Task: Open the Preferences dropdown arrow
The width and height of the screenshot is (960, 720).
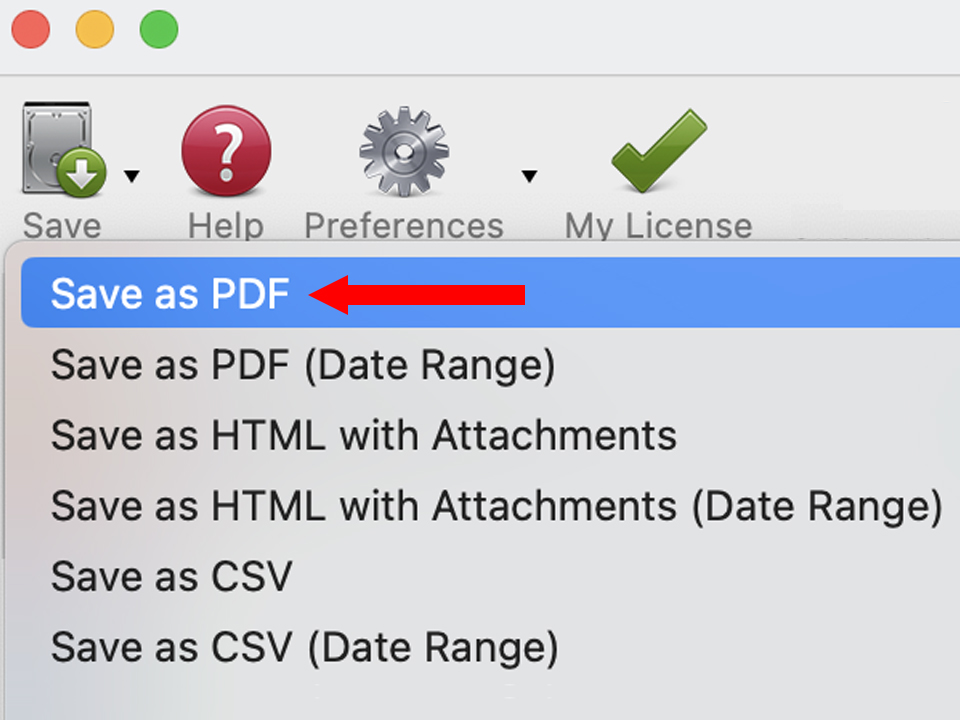Action: point(530,176)
